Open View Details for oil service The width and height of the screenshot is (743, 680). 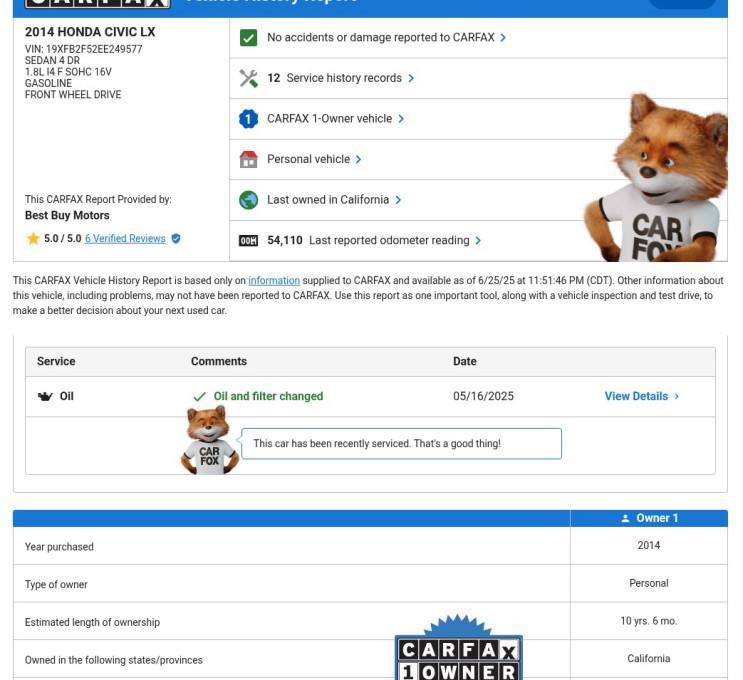click(x=642, y=396)
